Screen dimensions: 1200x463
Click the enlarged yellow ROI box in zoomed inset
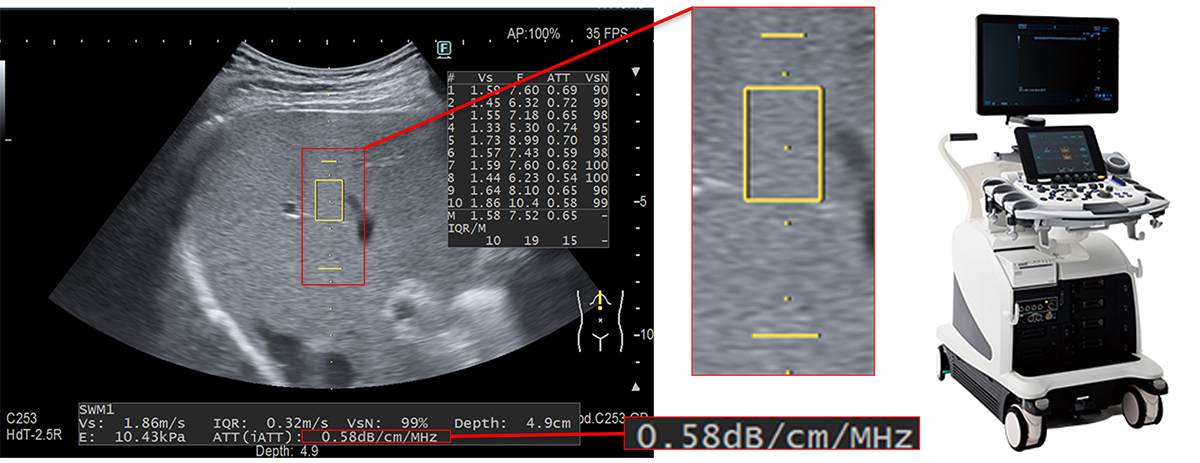pyautogui.click(x=784, y=141)
